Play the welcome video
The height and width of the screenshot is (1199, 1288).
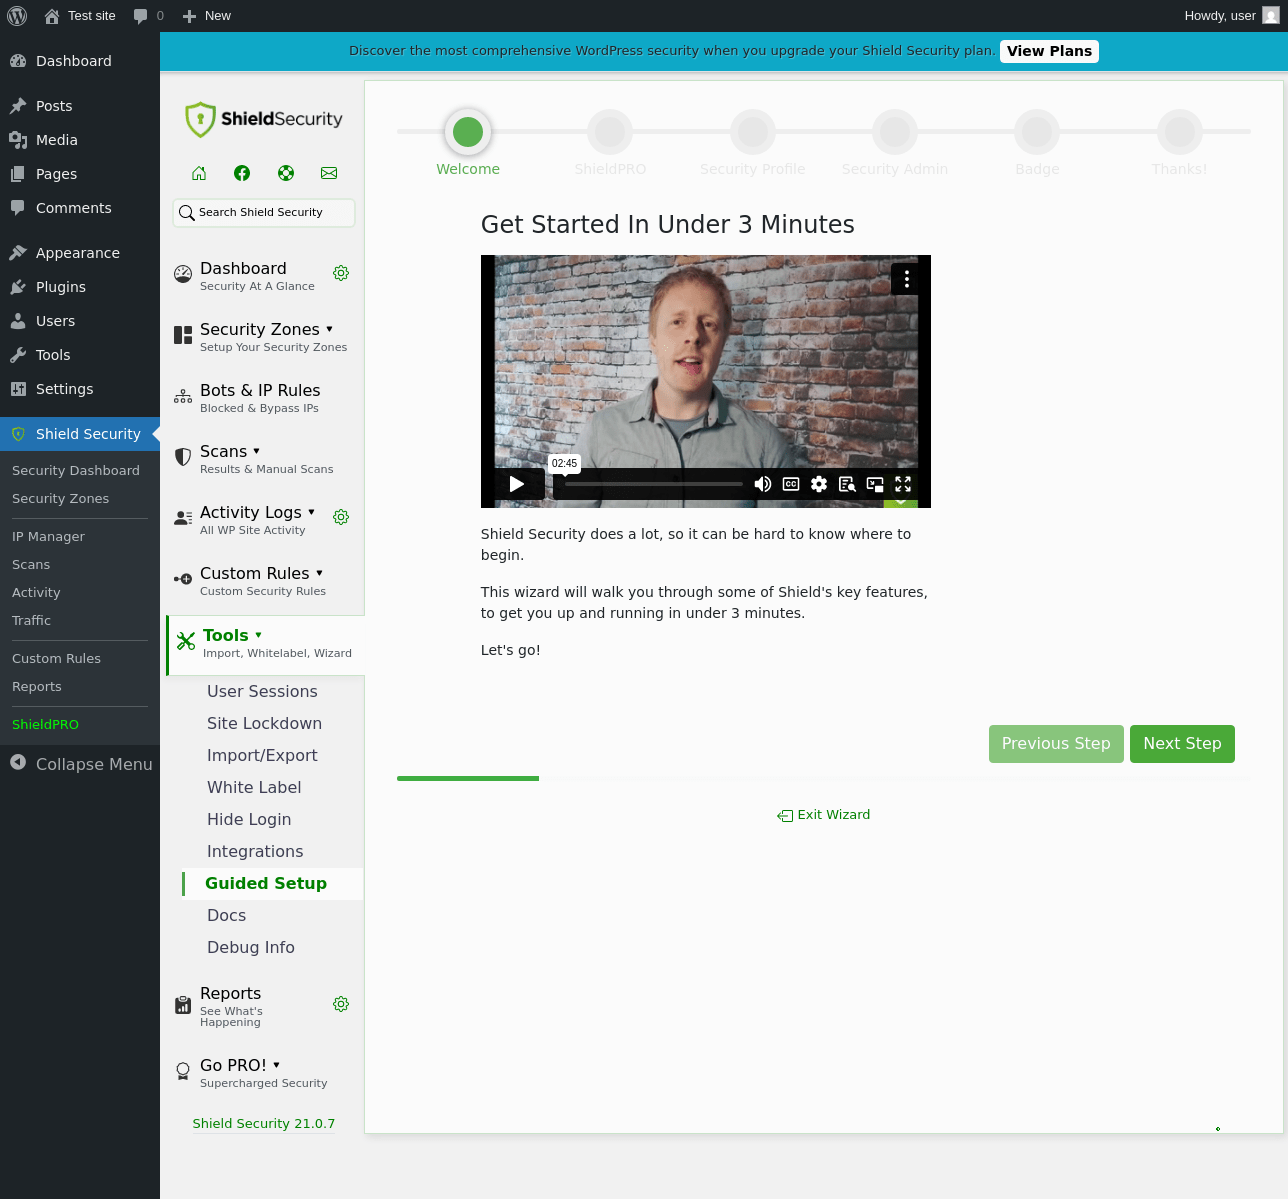click(x=517, y=484)
